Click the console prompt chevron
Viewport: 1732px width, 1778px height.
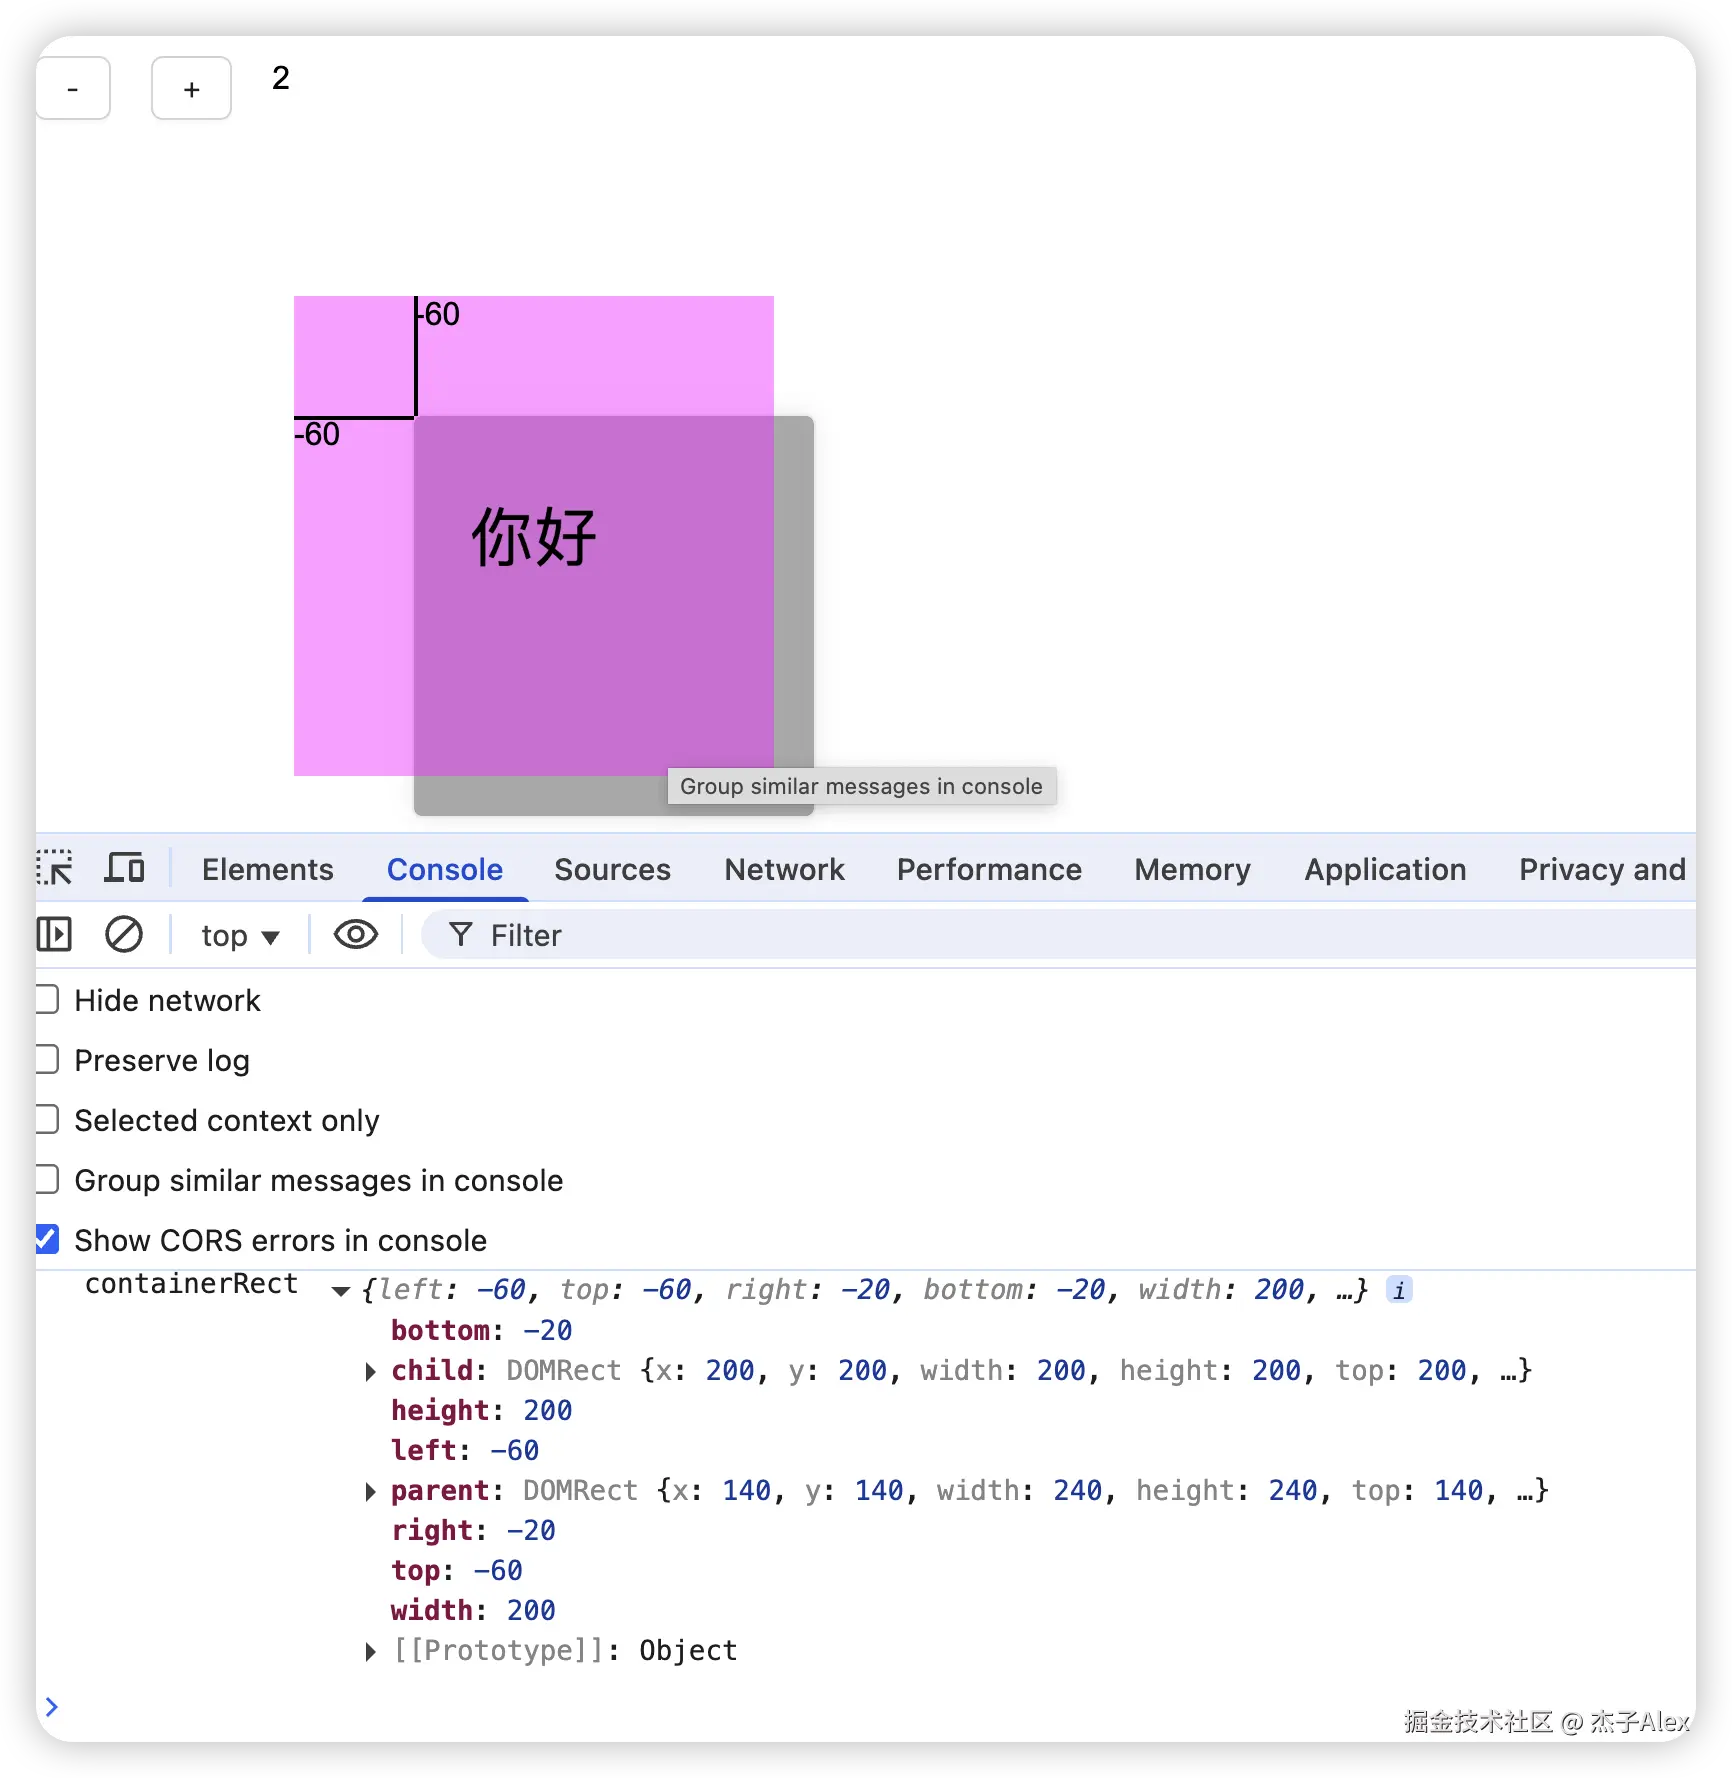click(52, 1706)
